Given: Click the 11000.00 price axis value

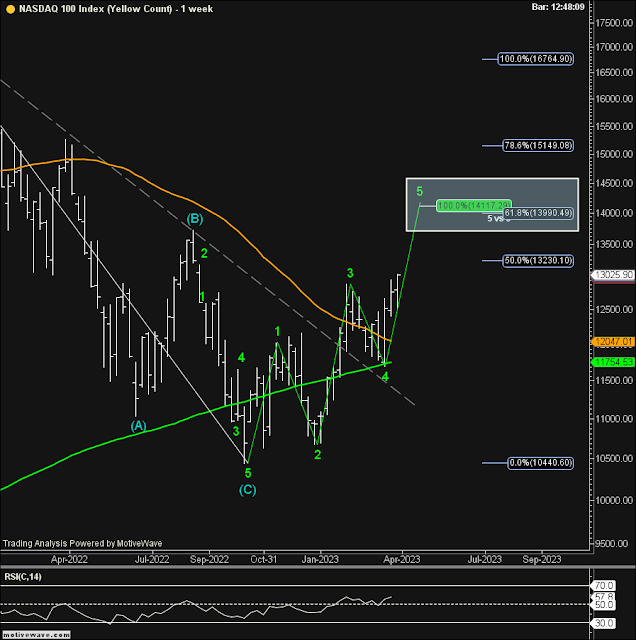Looking at the screenshot, I should pyautogui.click(x=614, y=419).
